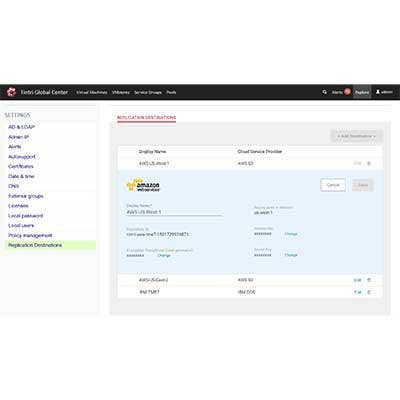Change the Access Key value
The height and width of the screenshot is (400, 400).
point(291,234)
